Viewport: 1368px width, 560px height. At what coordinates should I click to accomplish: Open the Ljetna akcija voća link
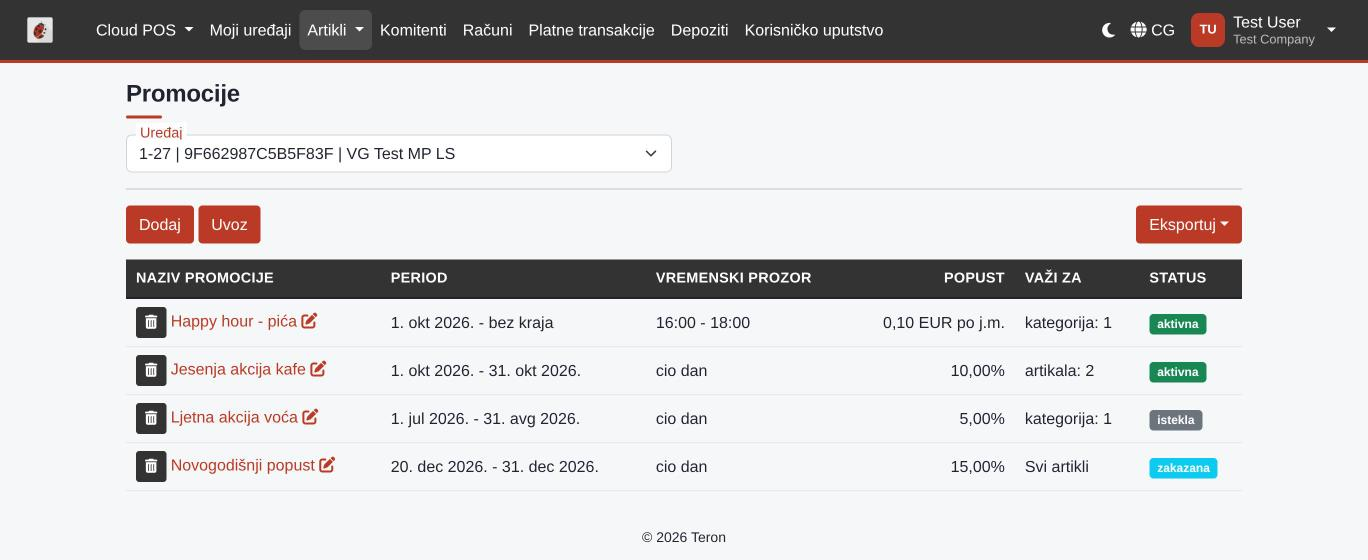pyautogui.click(x=234, y=417)
